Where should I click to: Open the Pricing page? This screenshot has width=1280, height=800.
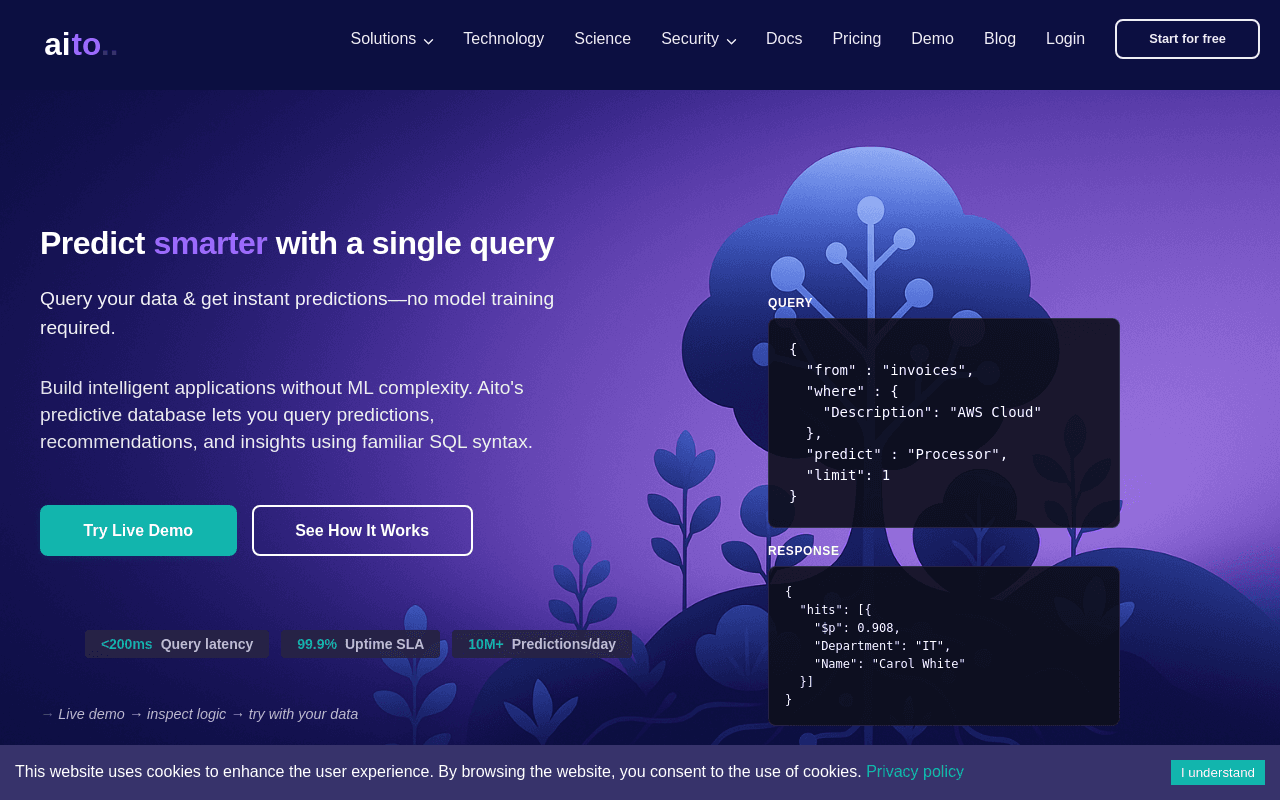tap(856, 39)
